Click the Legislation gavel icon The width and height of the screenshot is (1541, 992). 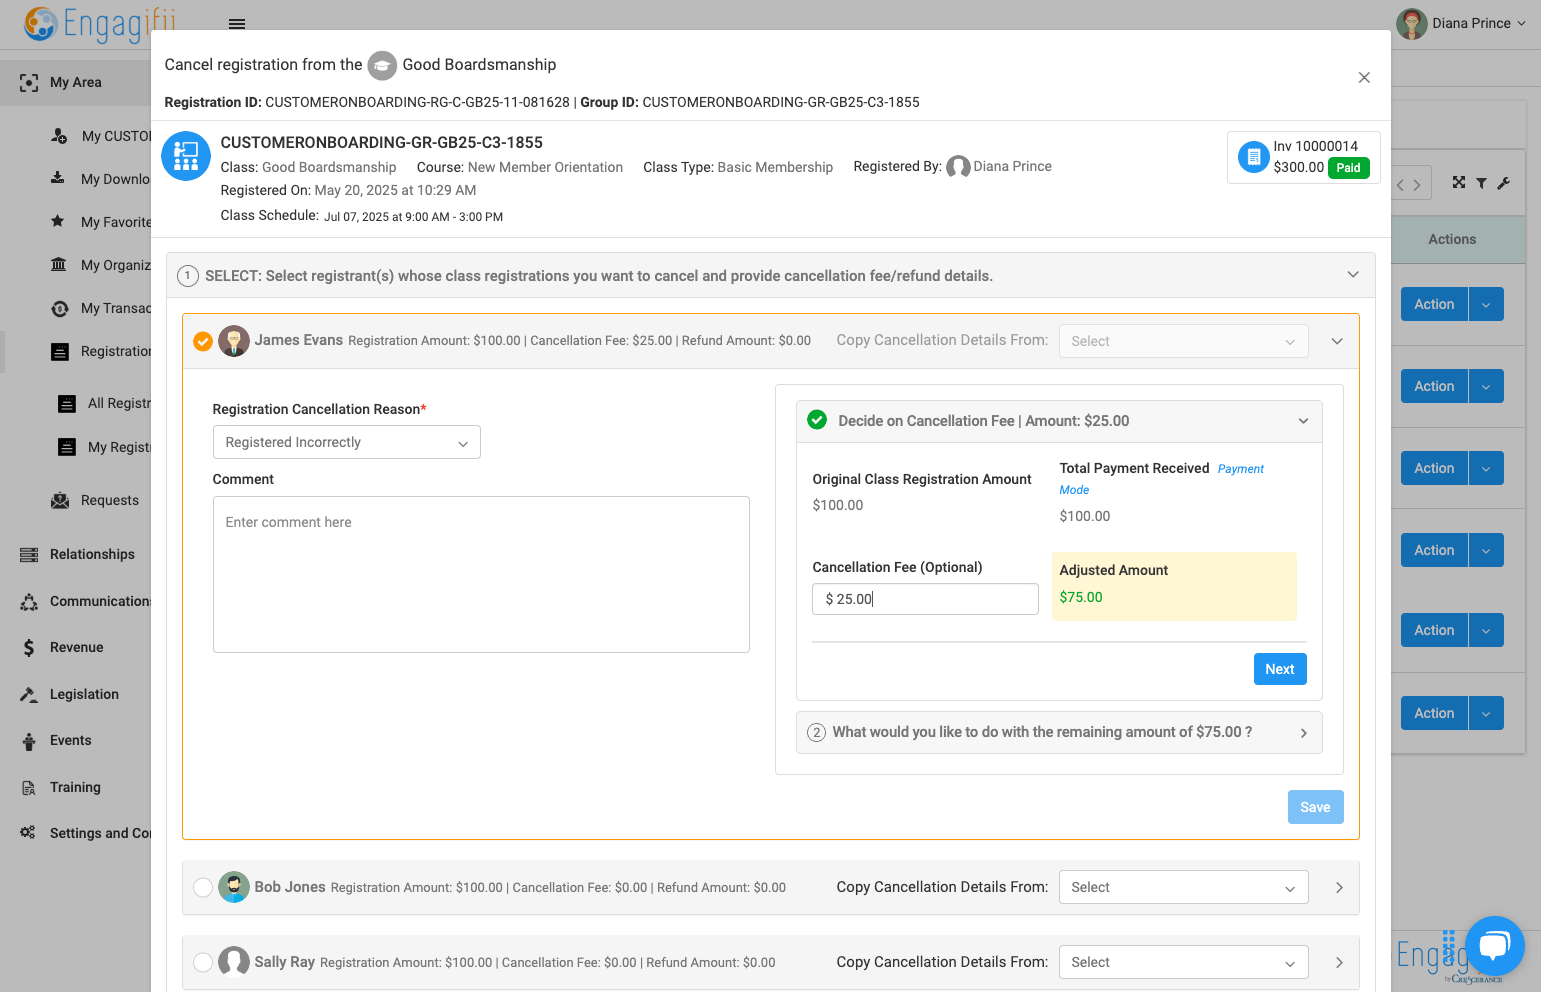[x=29, y=694]
